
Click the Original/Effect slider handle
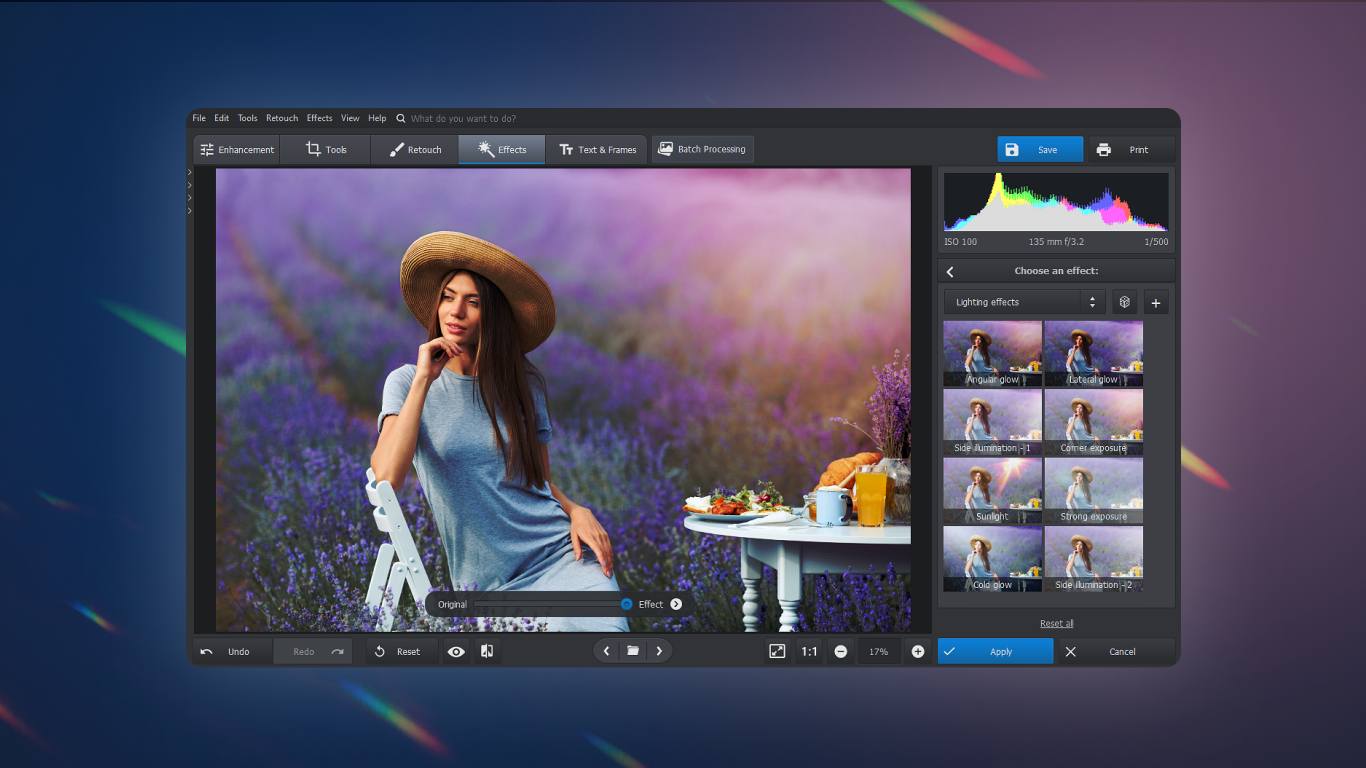[626, 604]
